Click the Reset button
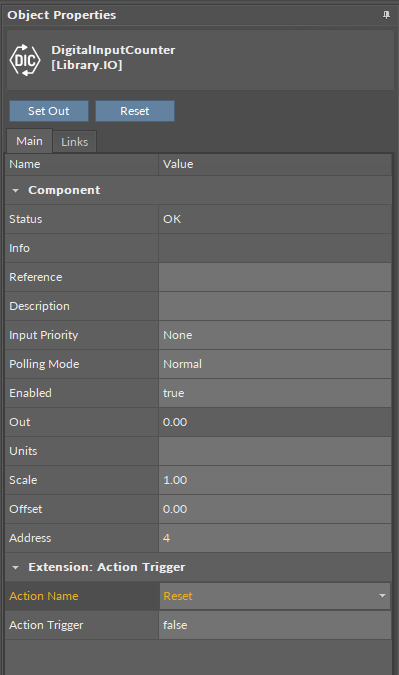This screenshot has width=399, height=675. (135, 111)
